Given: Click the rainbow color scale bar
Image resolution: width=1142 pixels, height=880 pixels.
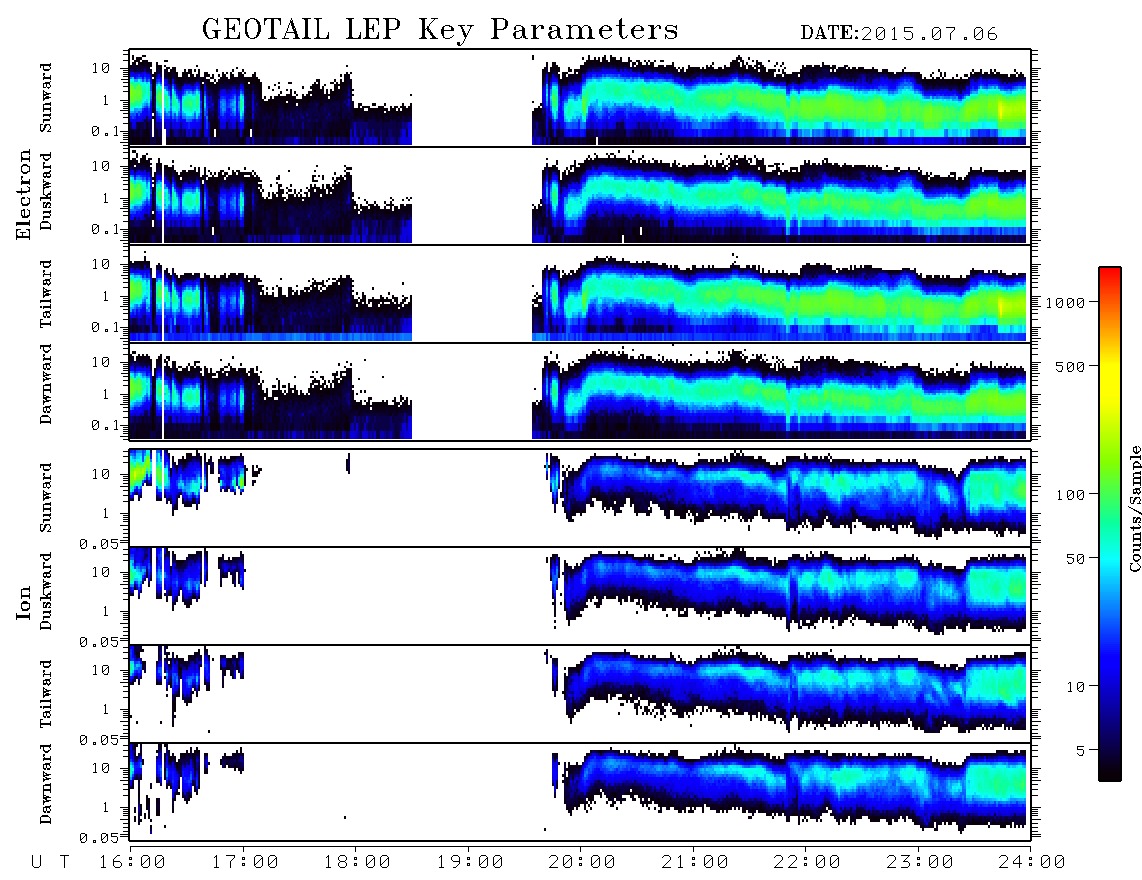Looking at the screenshot, I should click(1110, 525).
